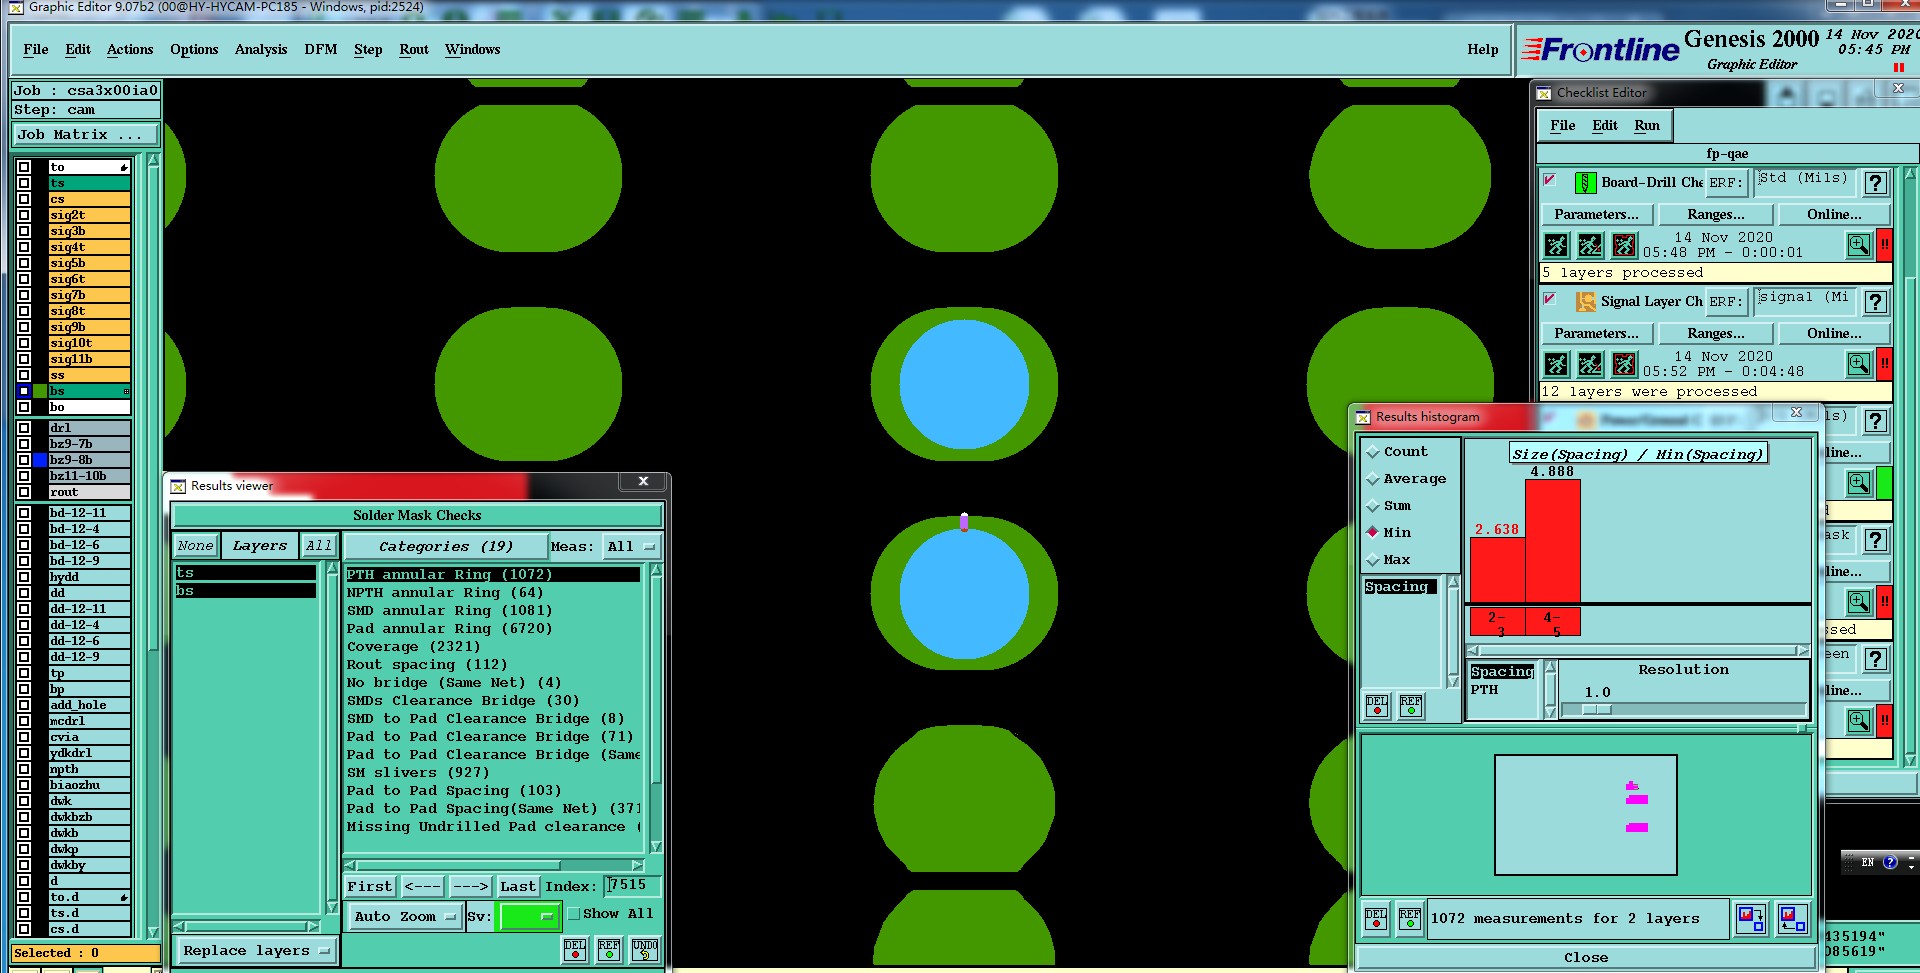Screen dimensions: 1920x973
Task: Click ERF: button for Board-Drill Checks
Action: tap(1725, 182)
